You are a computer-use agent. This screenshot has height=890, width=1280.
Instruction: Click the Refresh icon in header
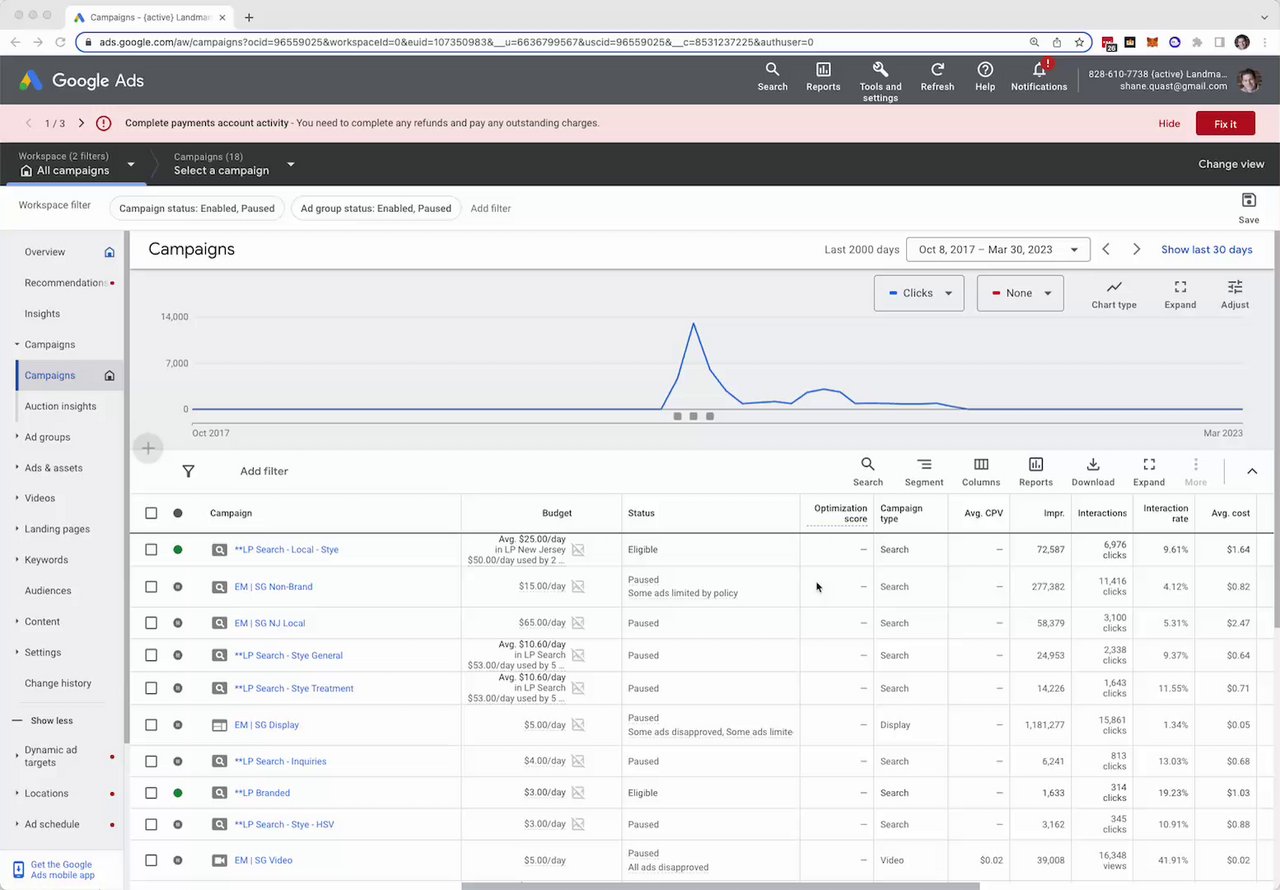[x=937, y=70]
